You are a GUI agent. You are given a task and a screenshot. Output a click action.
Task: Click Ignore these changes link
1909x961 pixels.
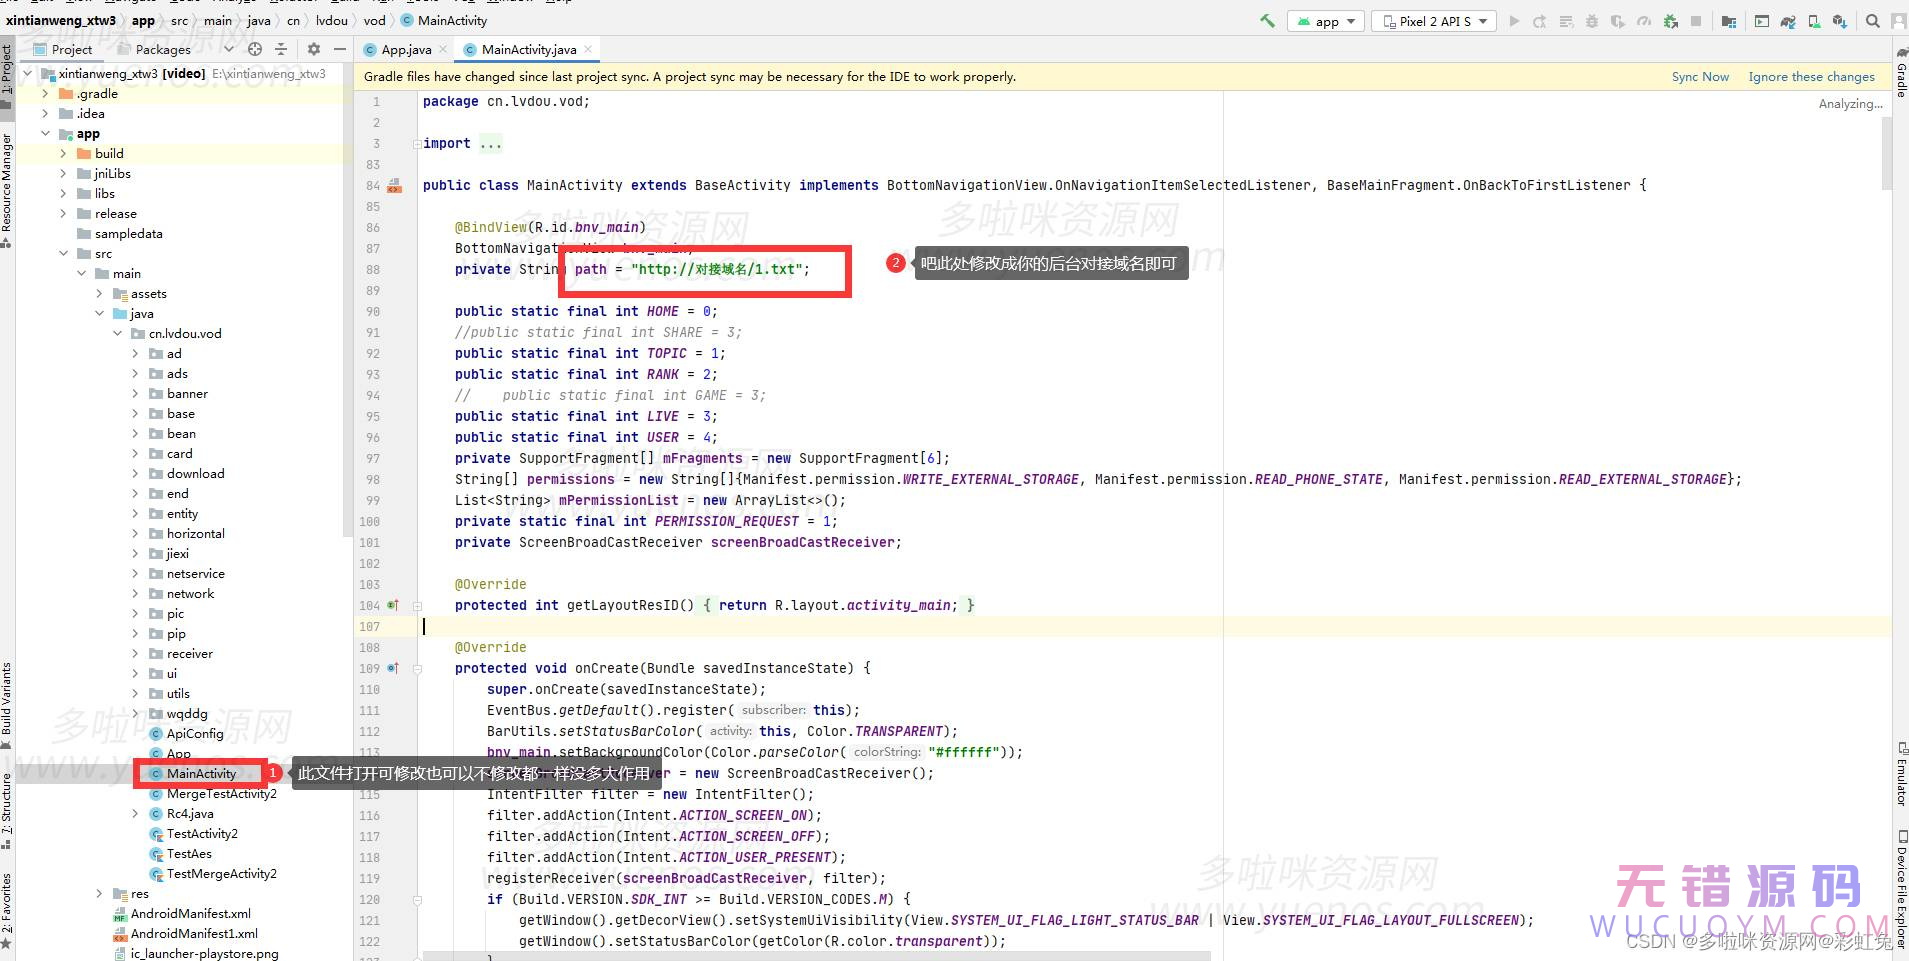click(1811, 77)
